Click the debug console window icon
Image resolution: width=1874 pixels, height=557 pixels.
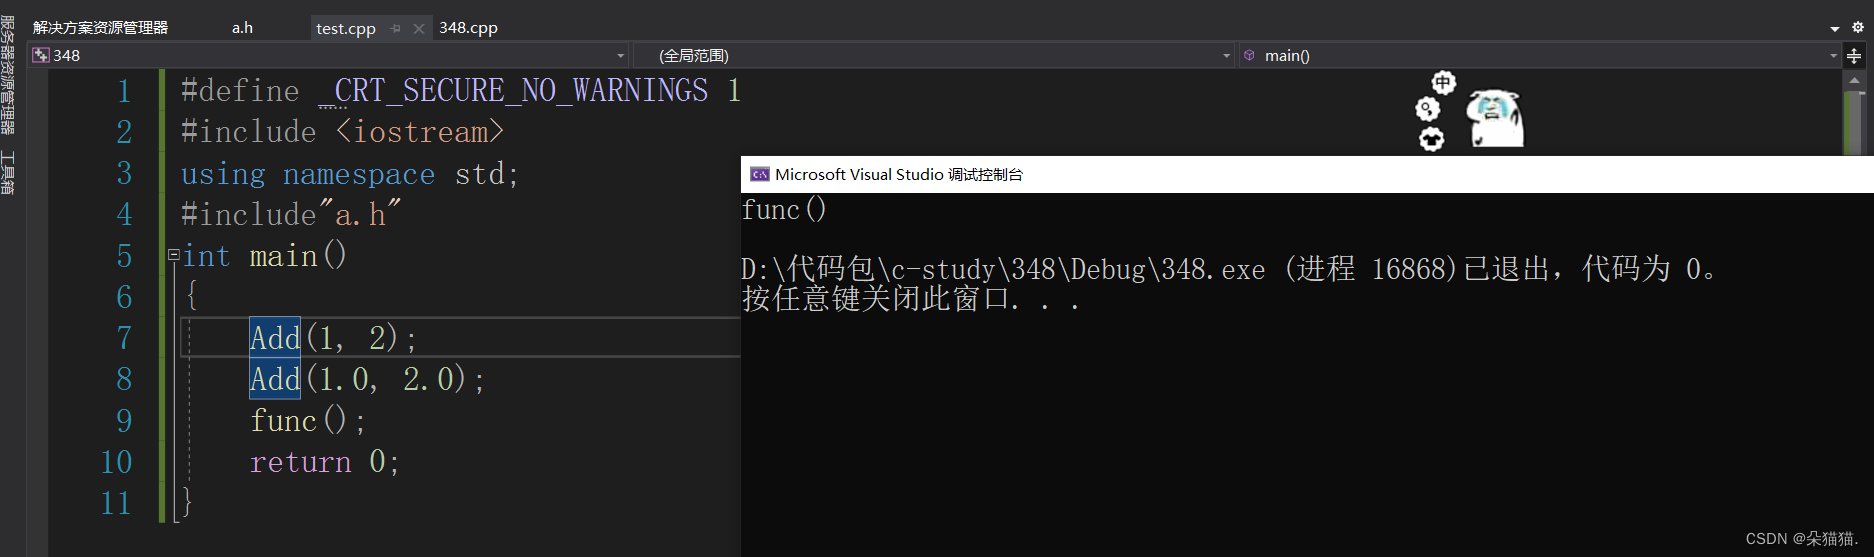[x=760, y=174]
